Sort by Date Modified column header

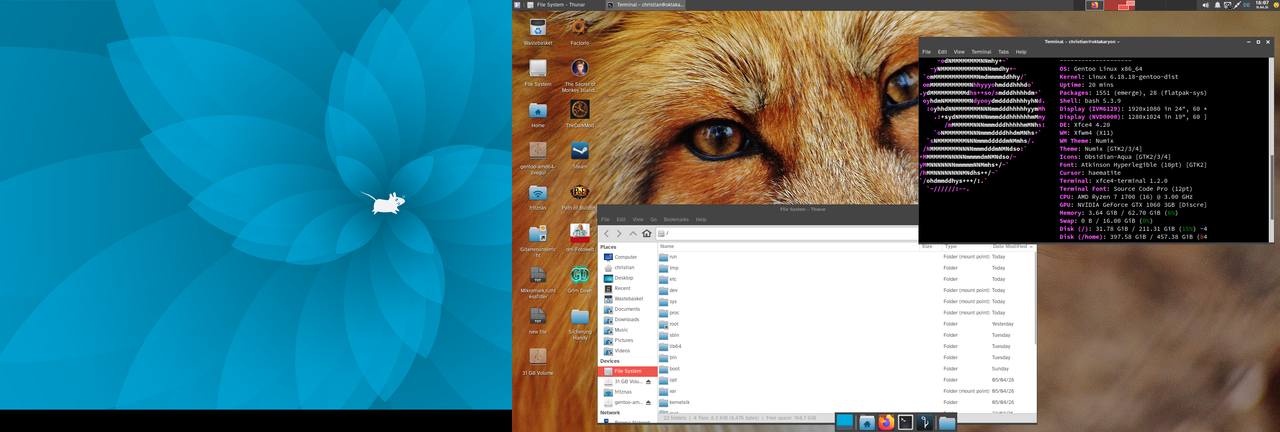1011,245
